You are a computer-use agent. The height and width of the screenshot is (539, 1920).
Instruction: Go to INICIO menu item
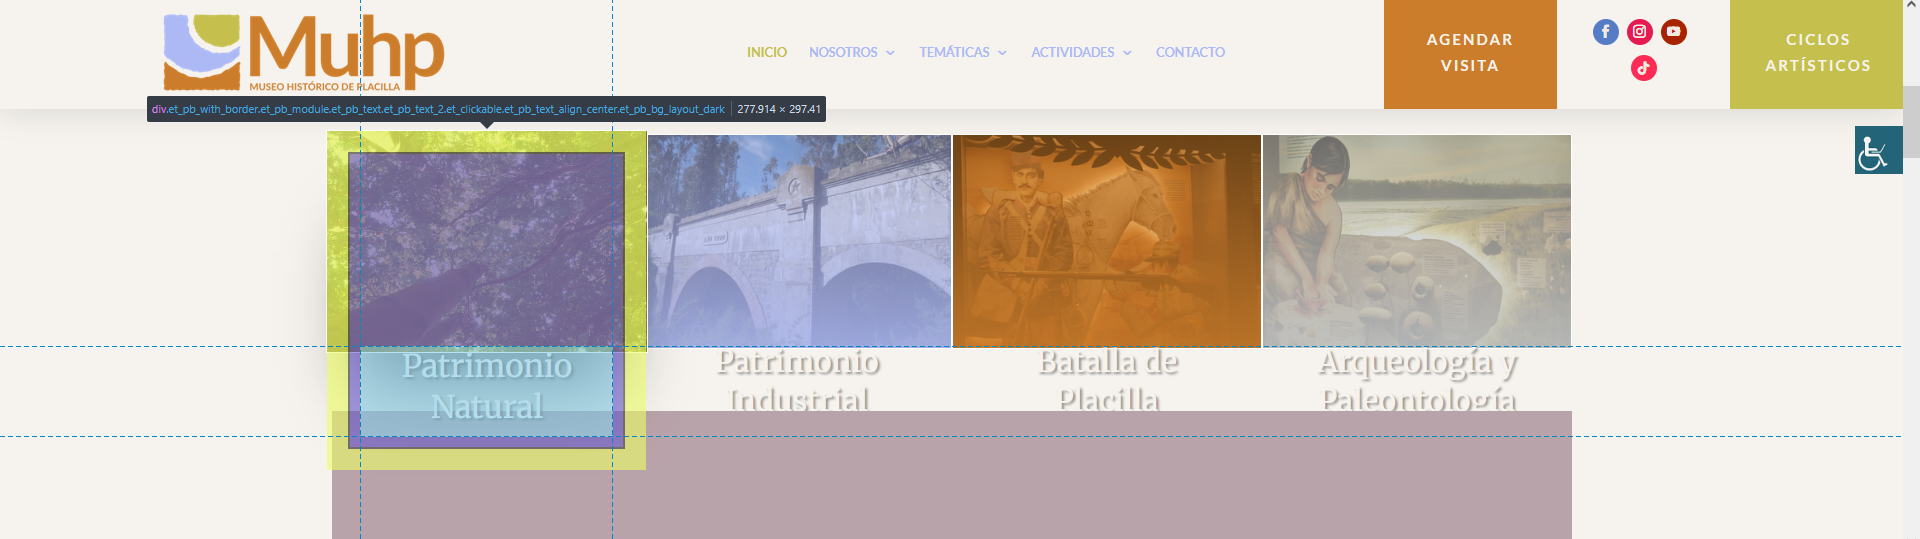[x=767, y=52]
